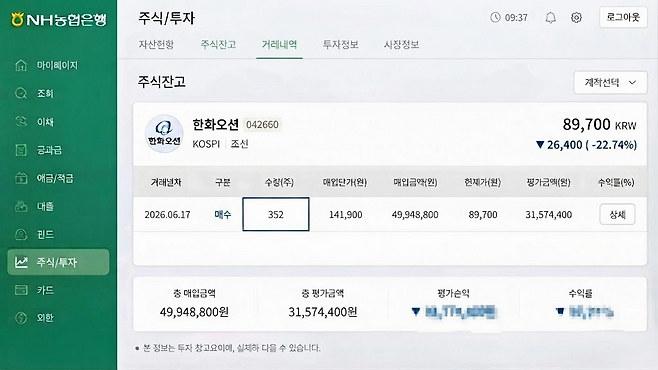This screenshot has width=658, height=370.
Task: Open settings gear icon in header
Action: coord(577,18)
